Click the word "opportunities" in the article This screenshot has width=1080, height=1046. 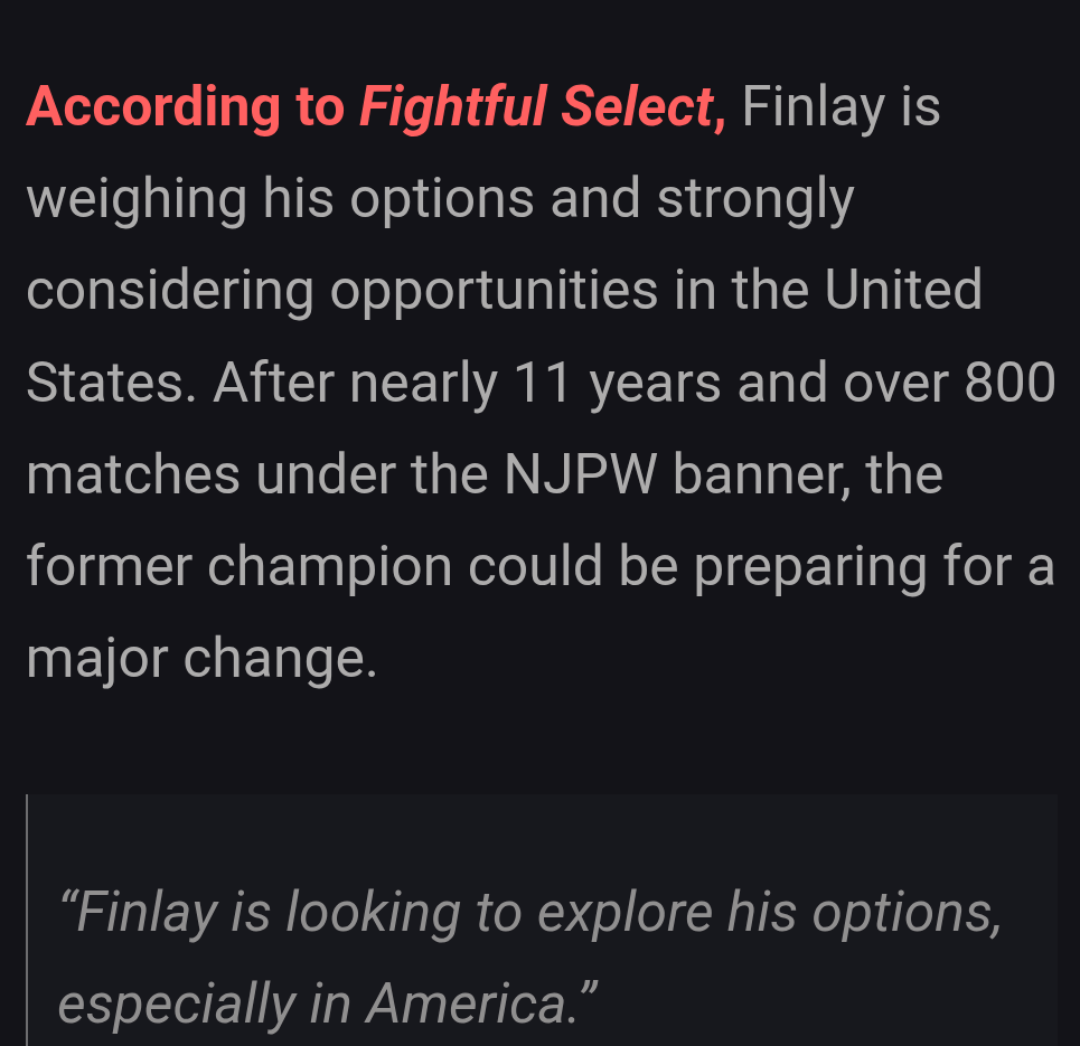(494, 290)
